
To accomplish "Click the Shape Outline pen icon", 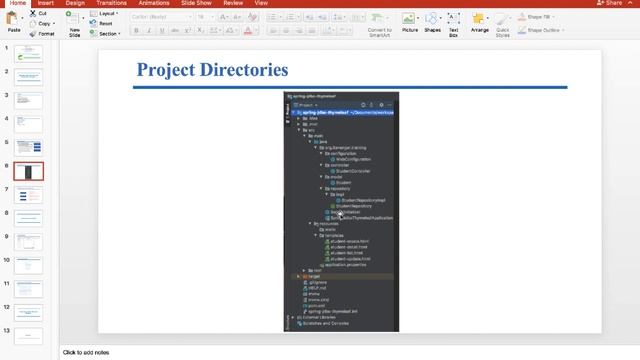I will tap(522, 30).
